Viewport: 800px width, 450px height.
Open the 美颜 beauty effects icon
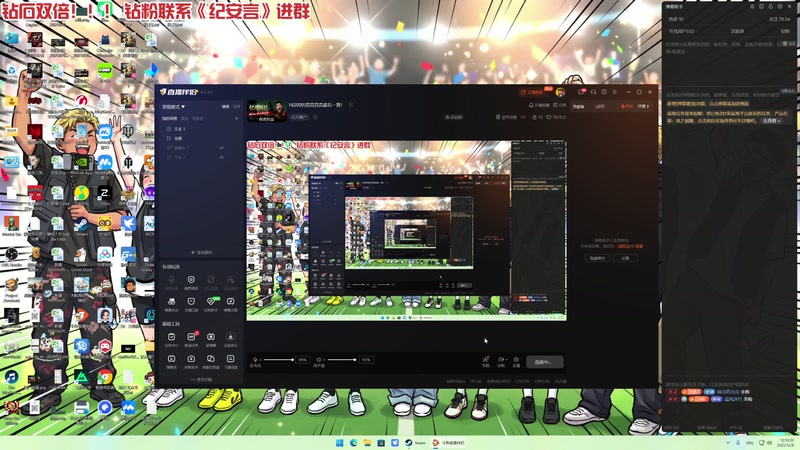pyautogui.click(x=486, y=361)
